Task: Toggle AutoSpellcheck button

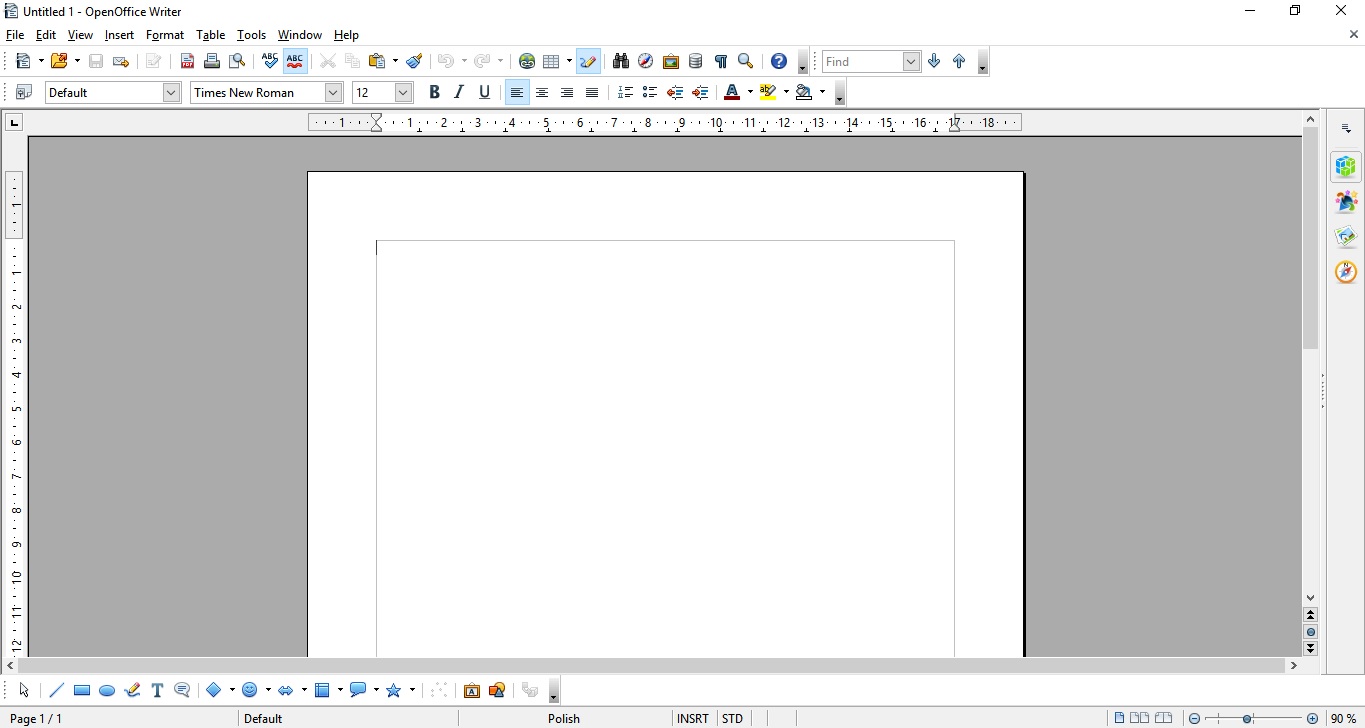Action: (295, 62)
